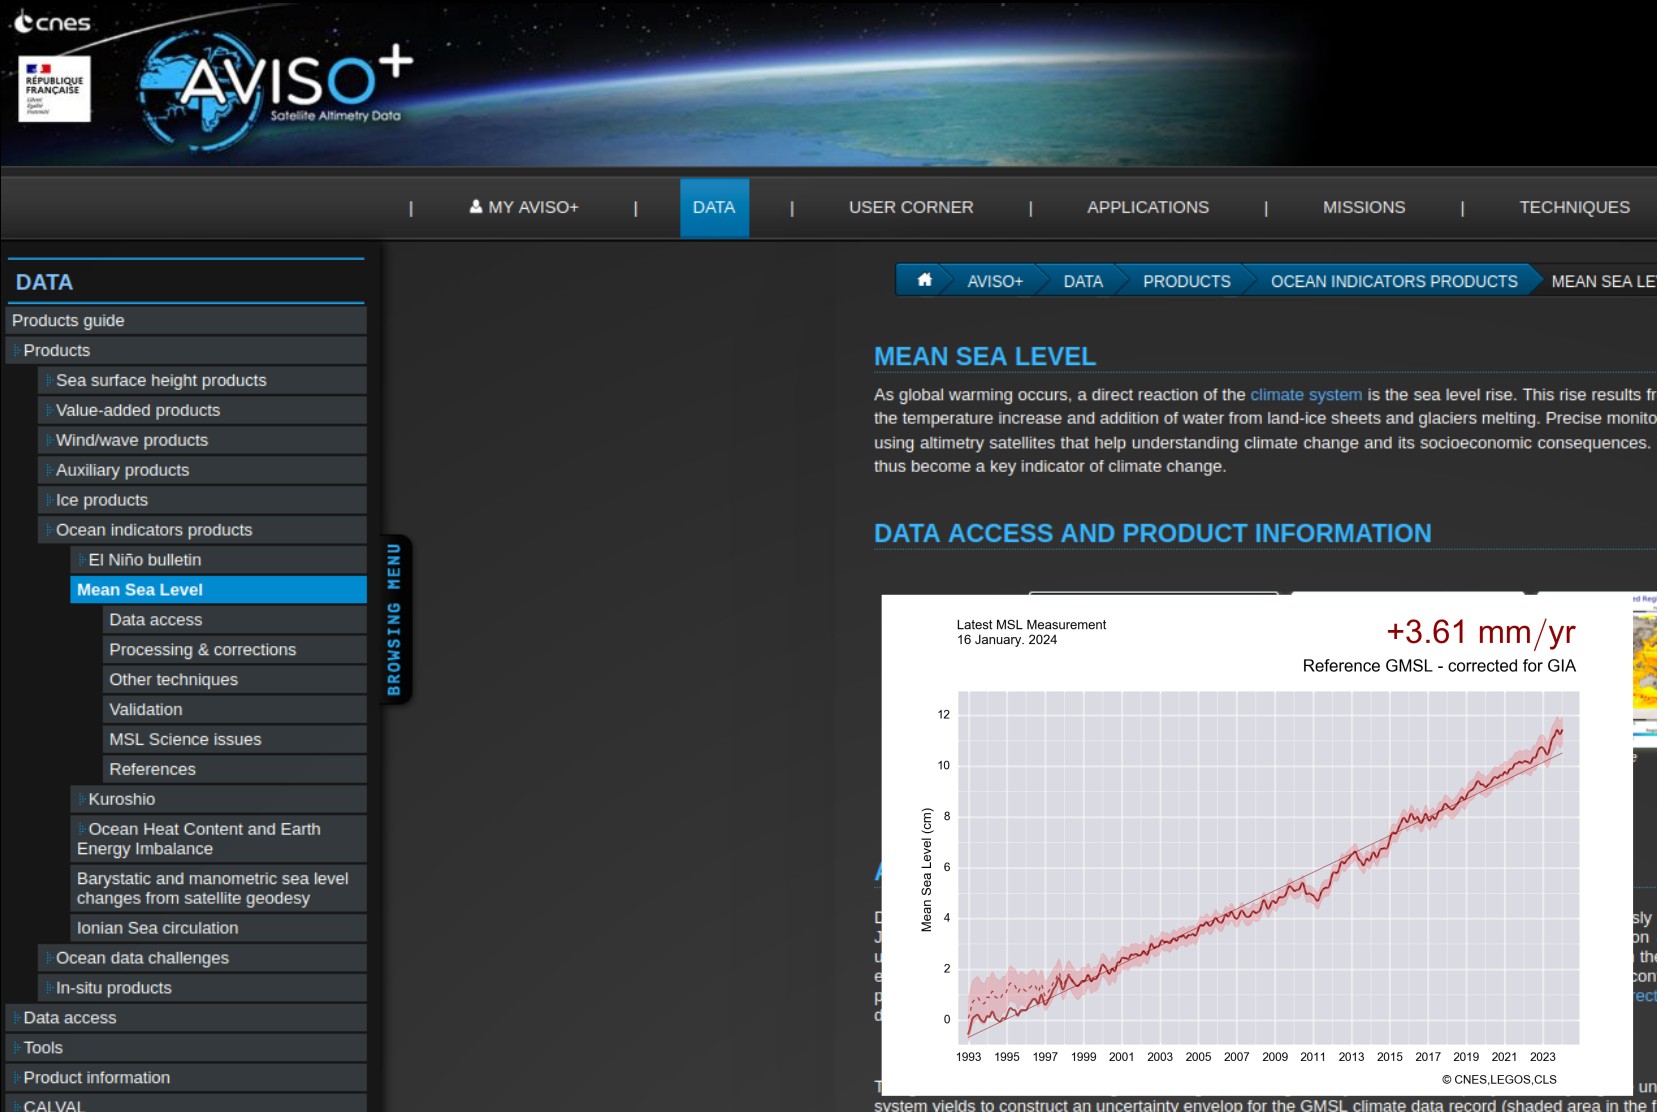Open Processing & corrections page
Image resolution: width=1657 pixels, height=1112 pixels.
coord(234,650)
